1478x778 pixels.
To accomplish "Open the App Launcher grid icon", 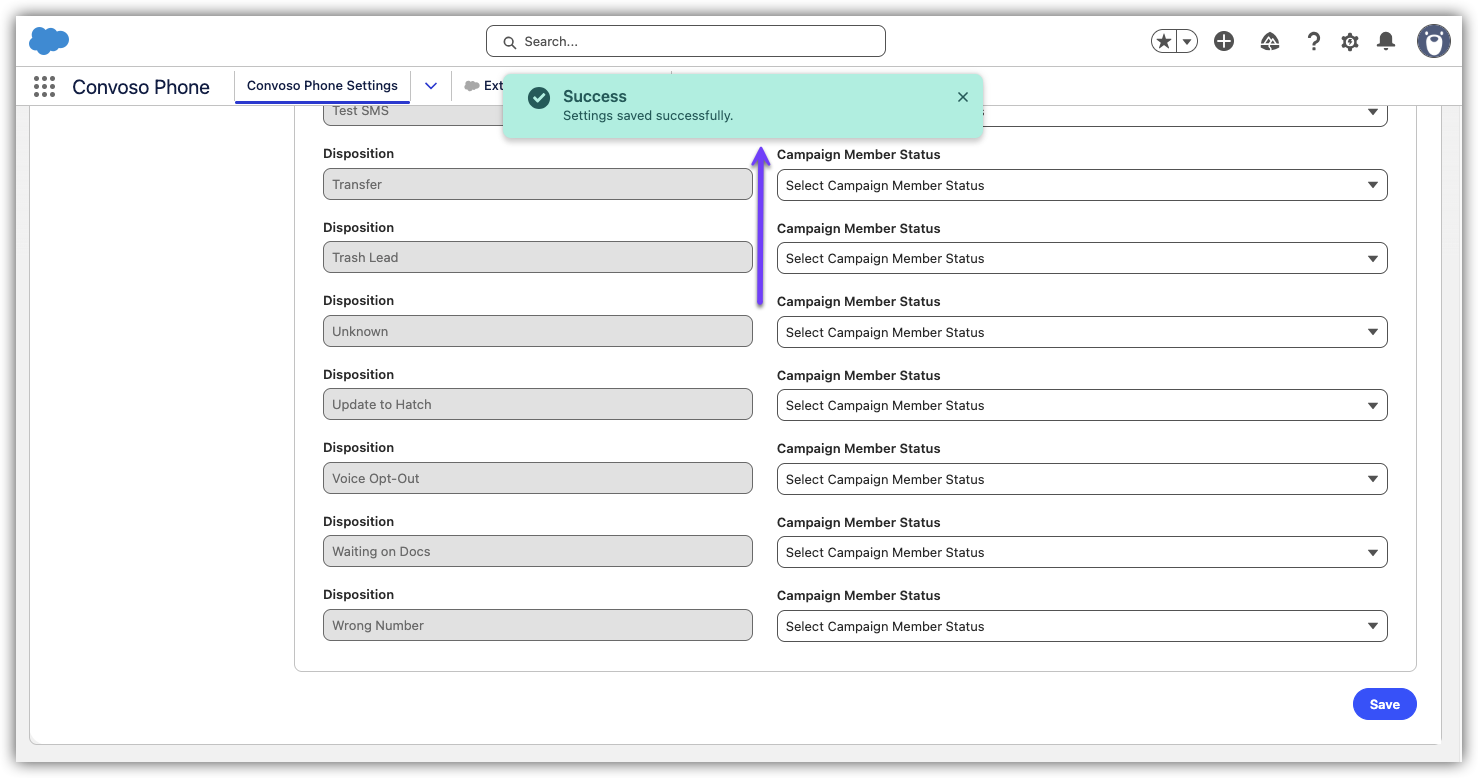I will pos(44,87).
